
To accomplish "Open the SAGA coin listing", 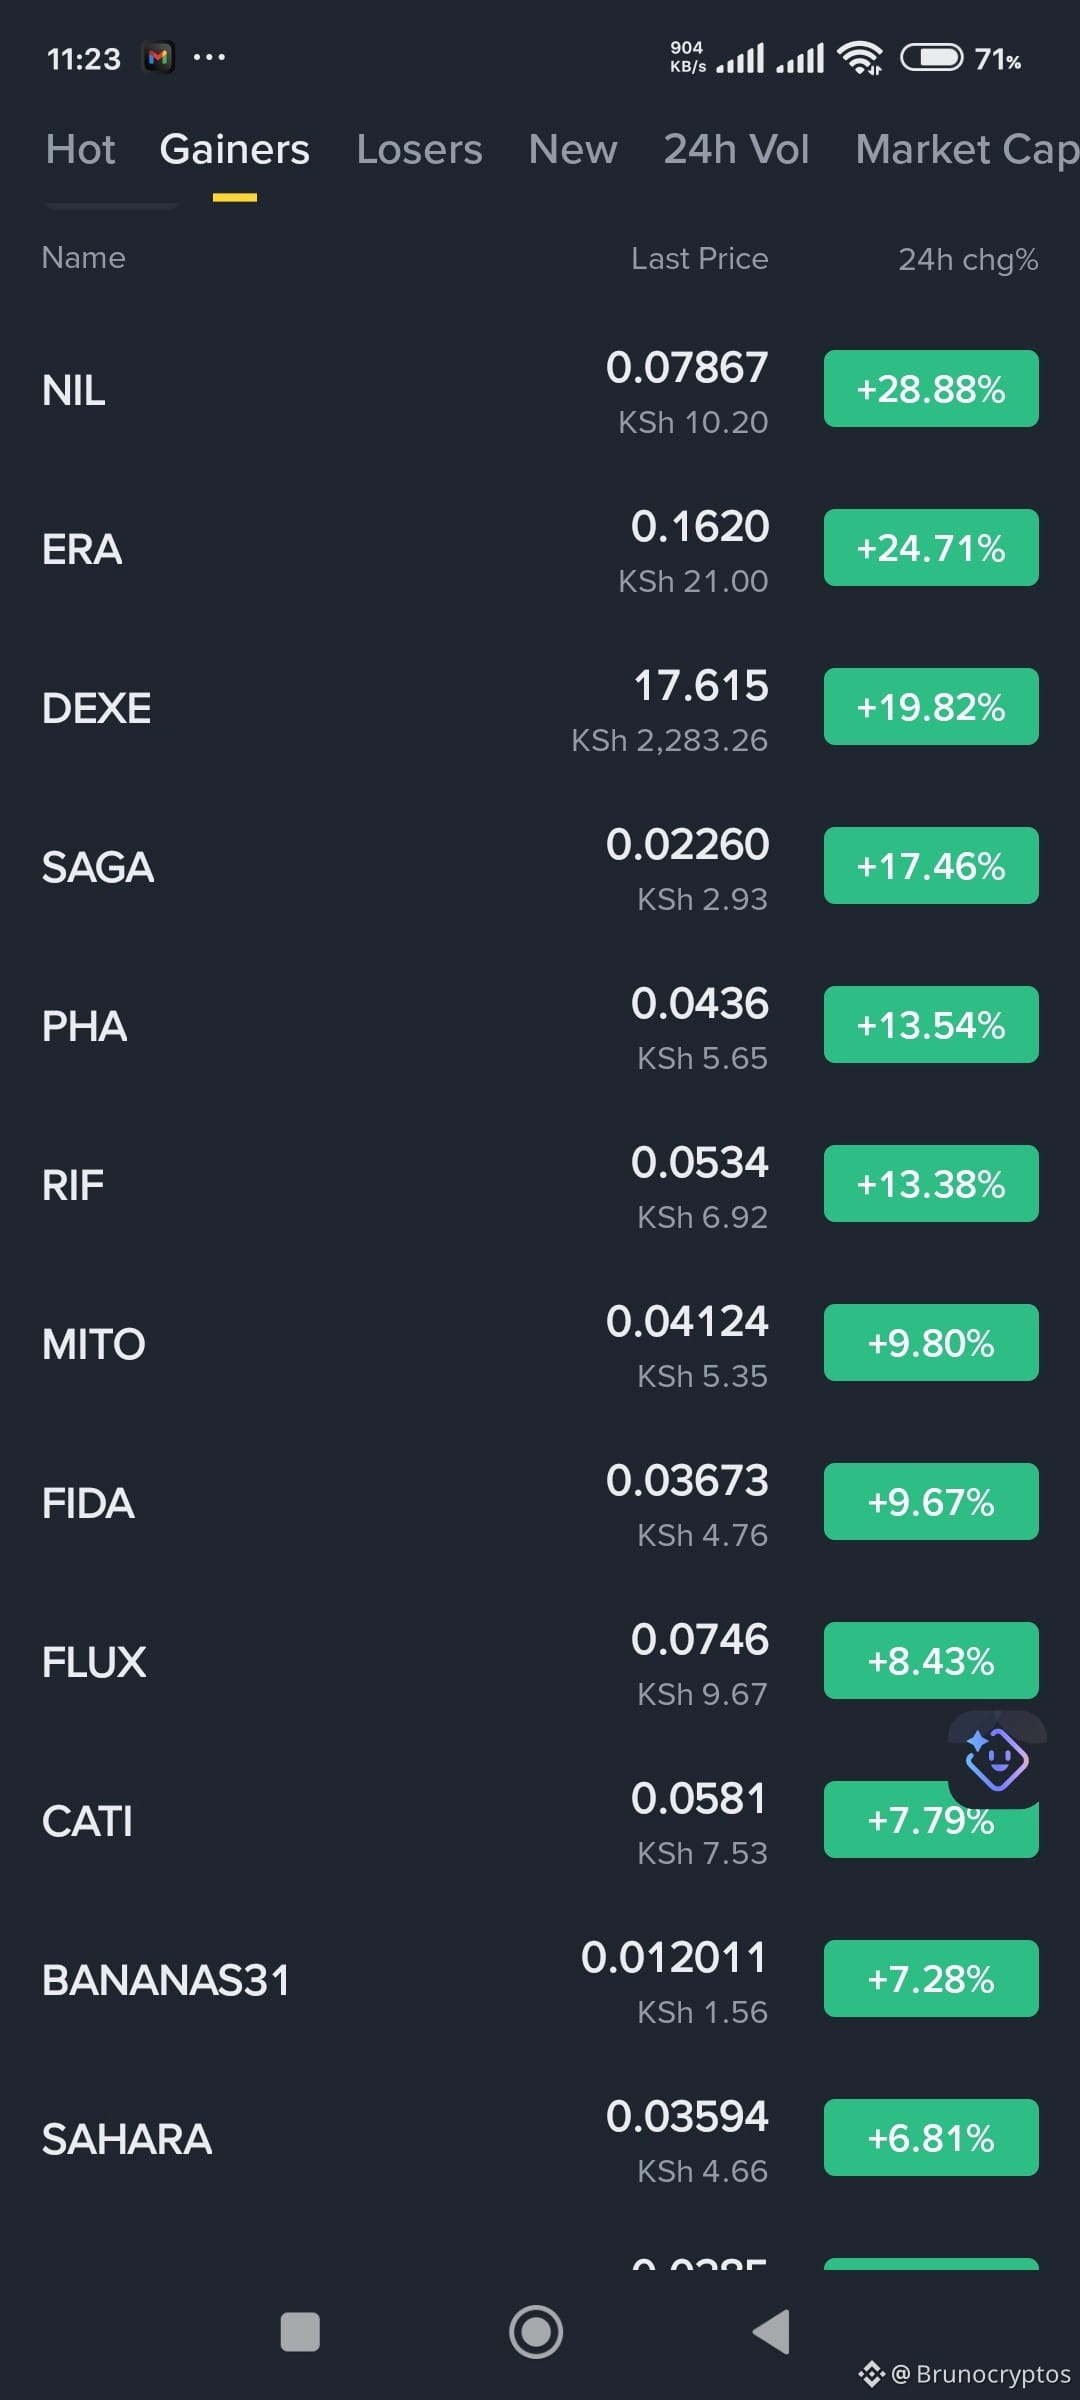I will [x=540, y=866].
